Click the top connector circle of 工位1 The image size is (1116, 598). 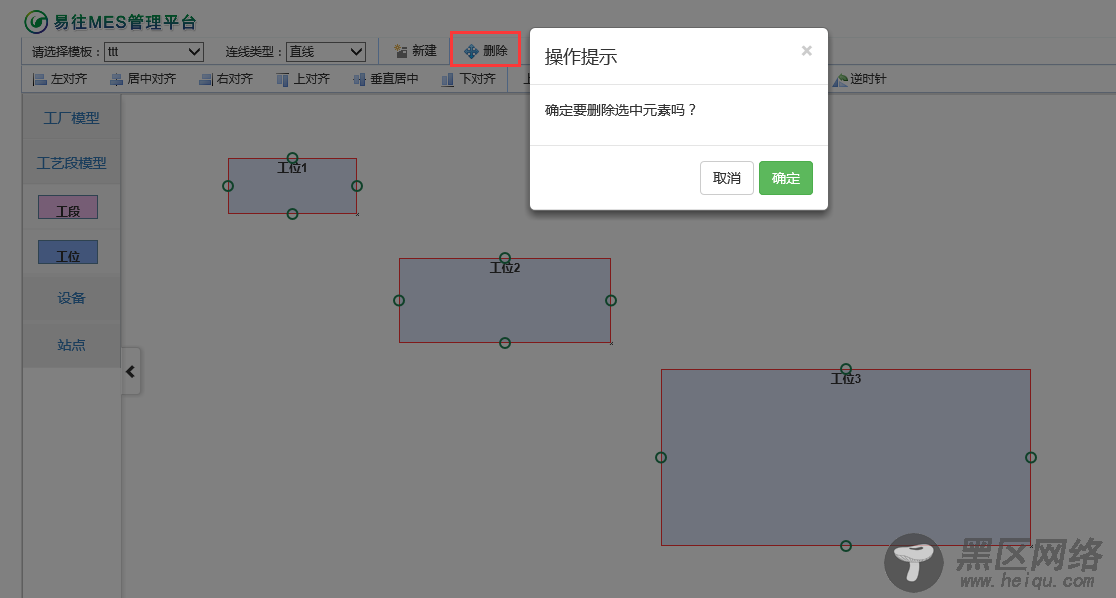coord(293,158)
